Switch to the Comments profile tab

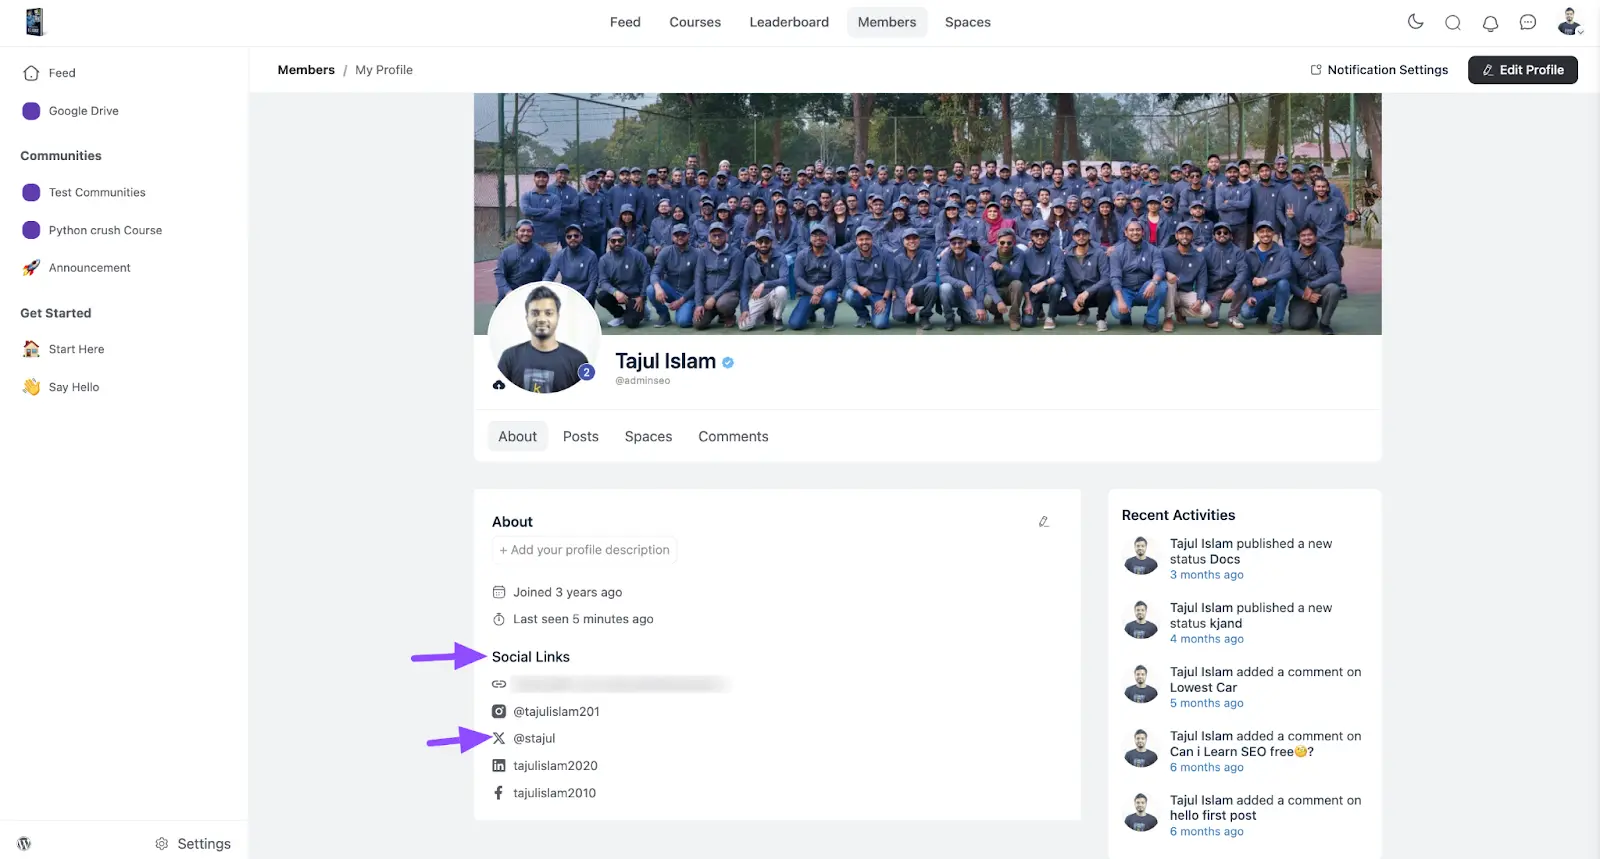[x=733, y=437]
